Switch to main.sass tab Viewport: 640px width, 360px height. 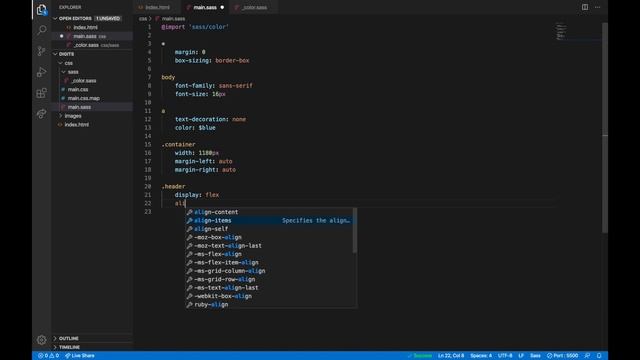[205, 7]
